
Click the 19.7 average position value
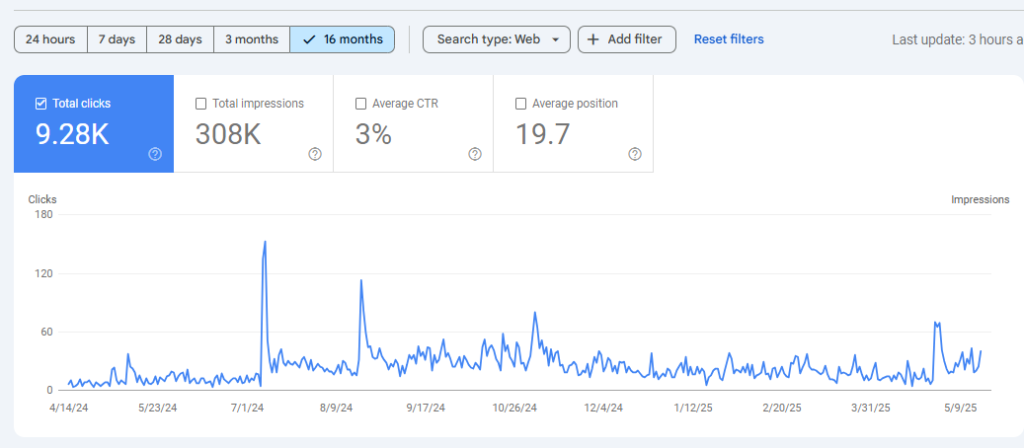coord(543,134)
